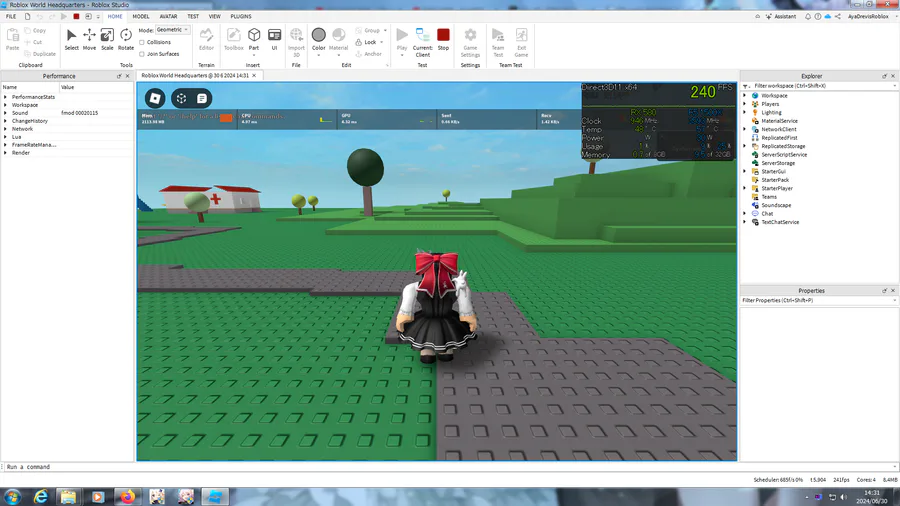Switch to the PLUGINS tab
Screen dimensions: 900x506
[241, 17]
